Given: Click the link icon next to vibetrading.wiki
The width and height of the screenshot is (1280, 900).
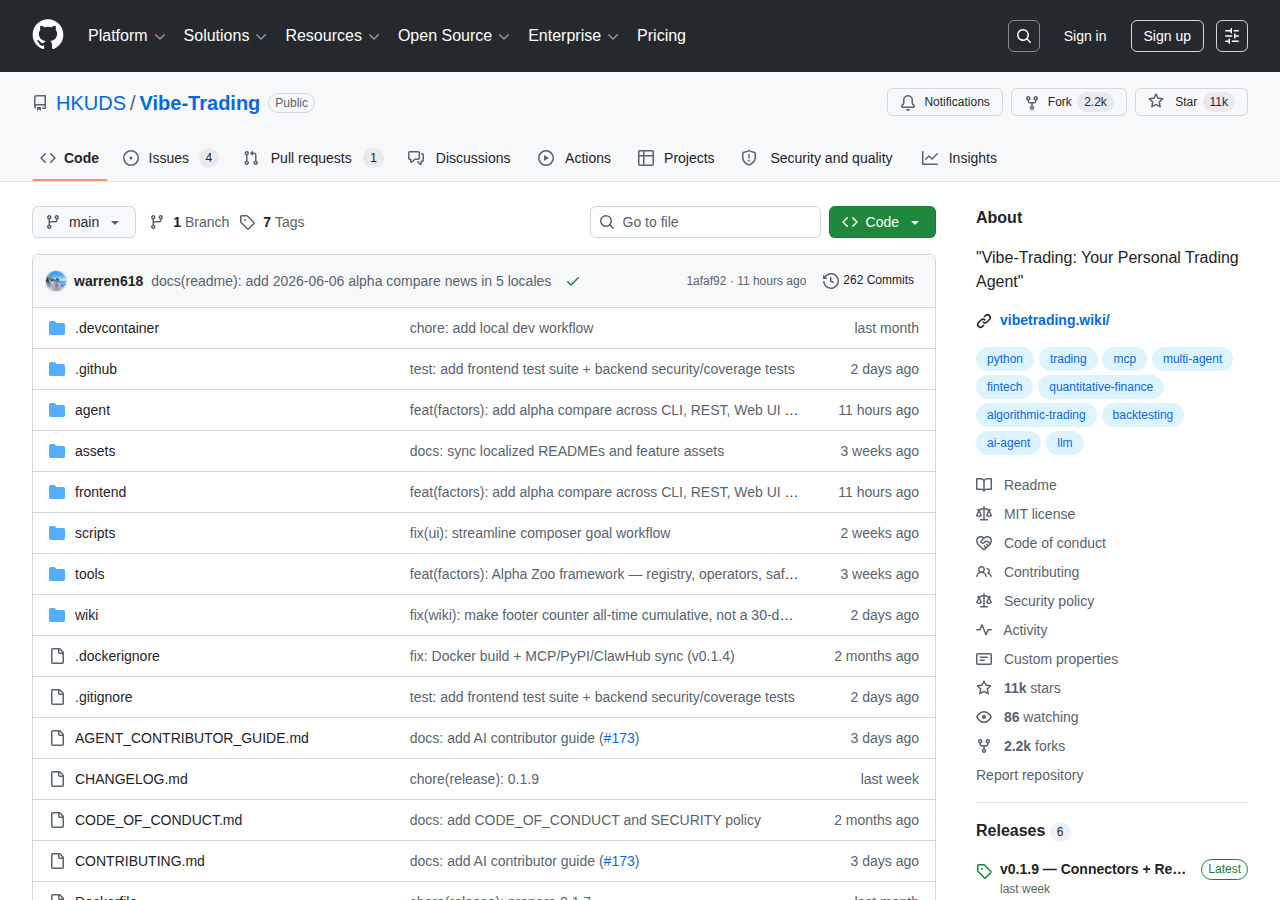Looking at the screenshot, I should coord(984,321).
